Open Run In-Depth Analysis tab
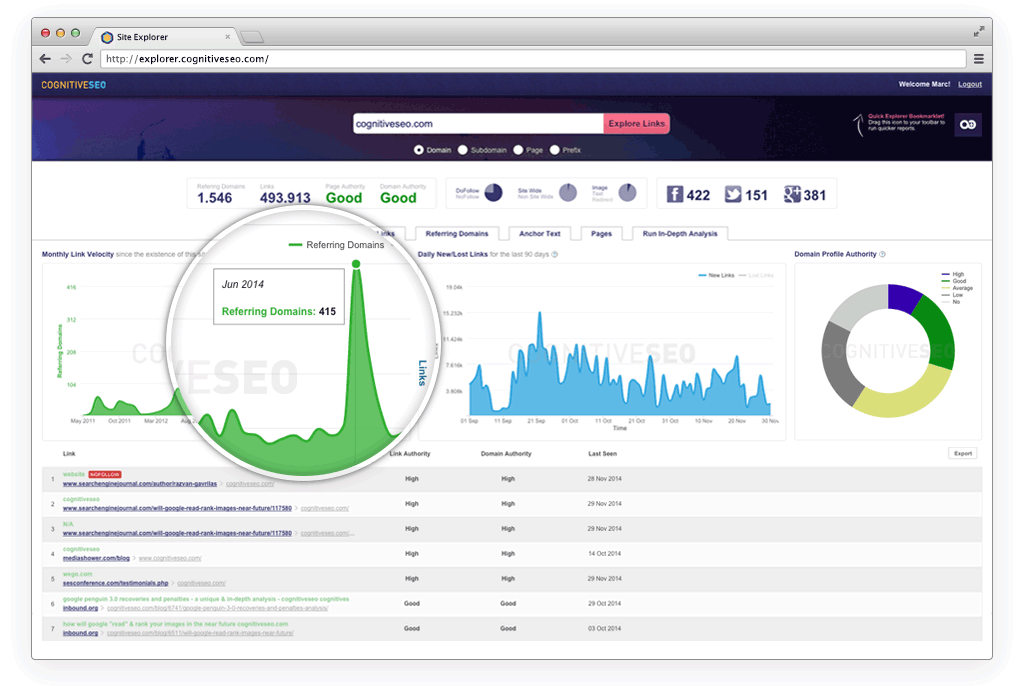The image size is (1024, 686). 680,233
